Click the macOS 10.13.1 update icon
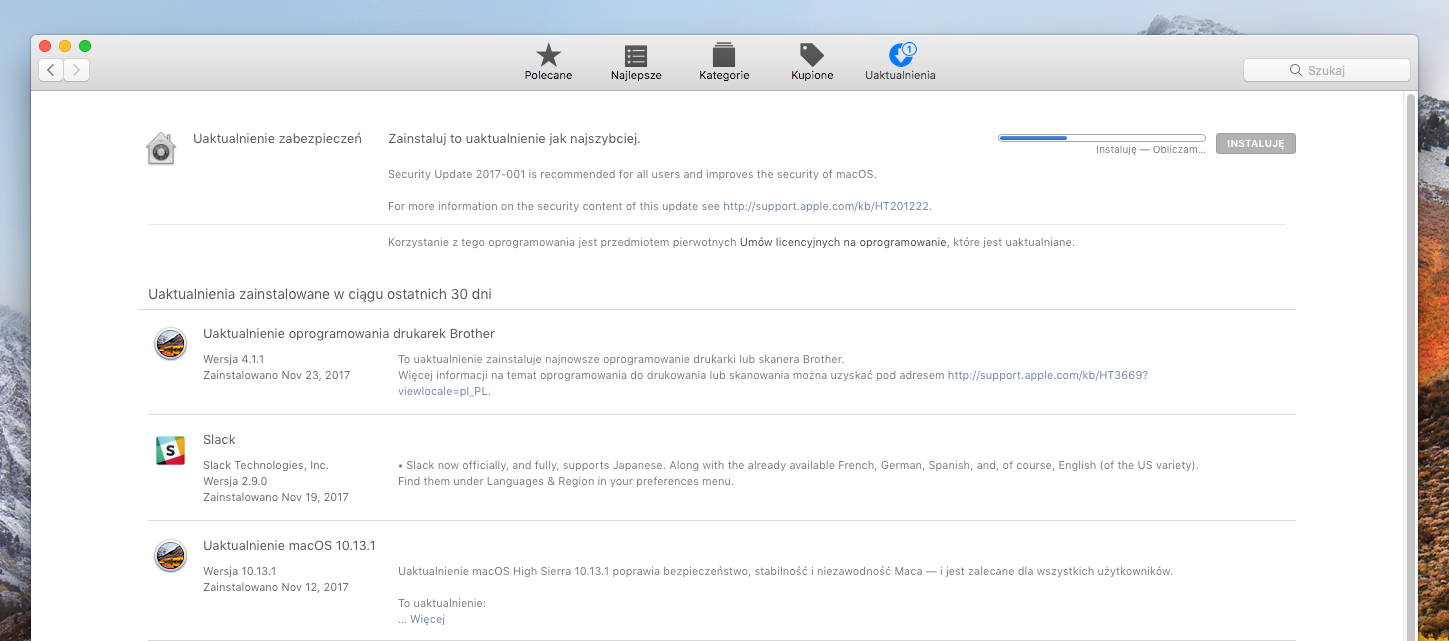The image size is (1449, 641). (170, 556)
